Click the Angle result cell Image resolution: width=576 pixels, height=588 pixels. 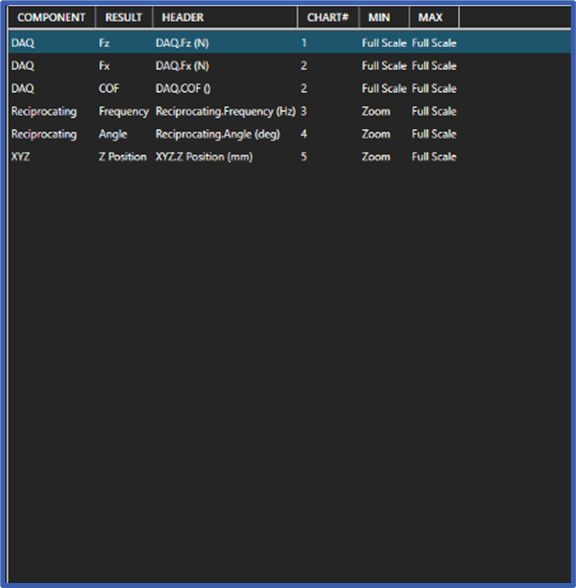pos(113,135)
